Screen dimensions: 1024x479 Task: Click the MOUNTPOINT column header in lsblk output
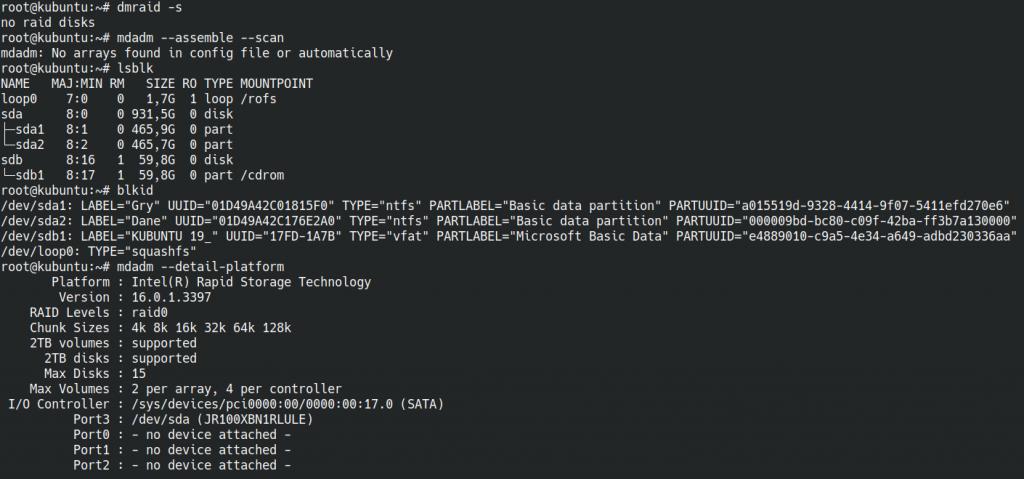pyautogui.click(x=277, y=82)
